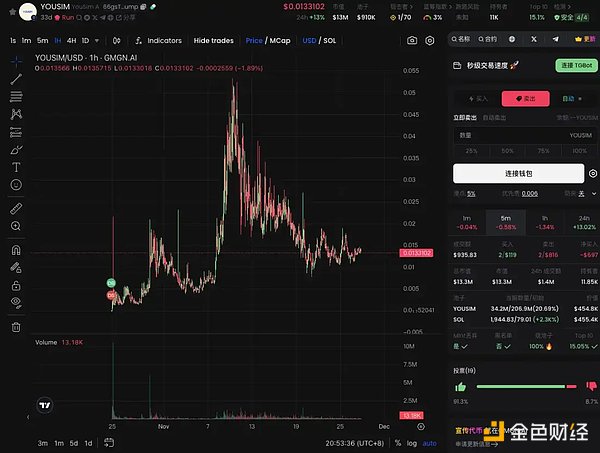The width and height of the screenshot is (600, 453).
Task: Expand the anti-MEV settings chevron
Action: 593,194
